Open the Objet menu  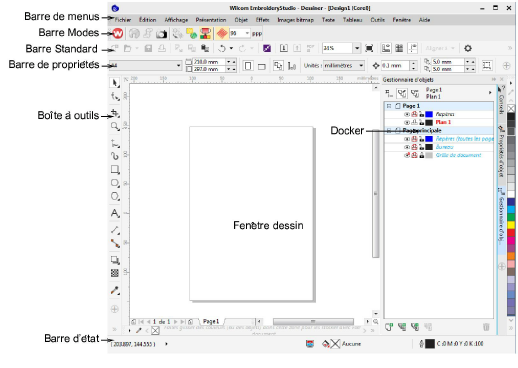pyautogui.click(x=241, y=20)
